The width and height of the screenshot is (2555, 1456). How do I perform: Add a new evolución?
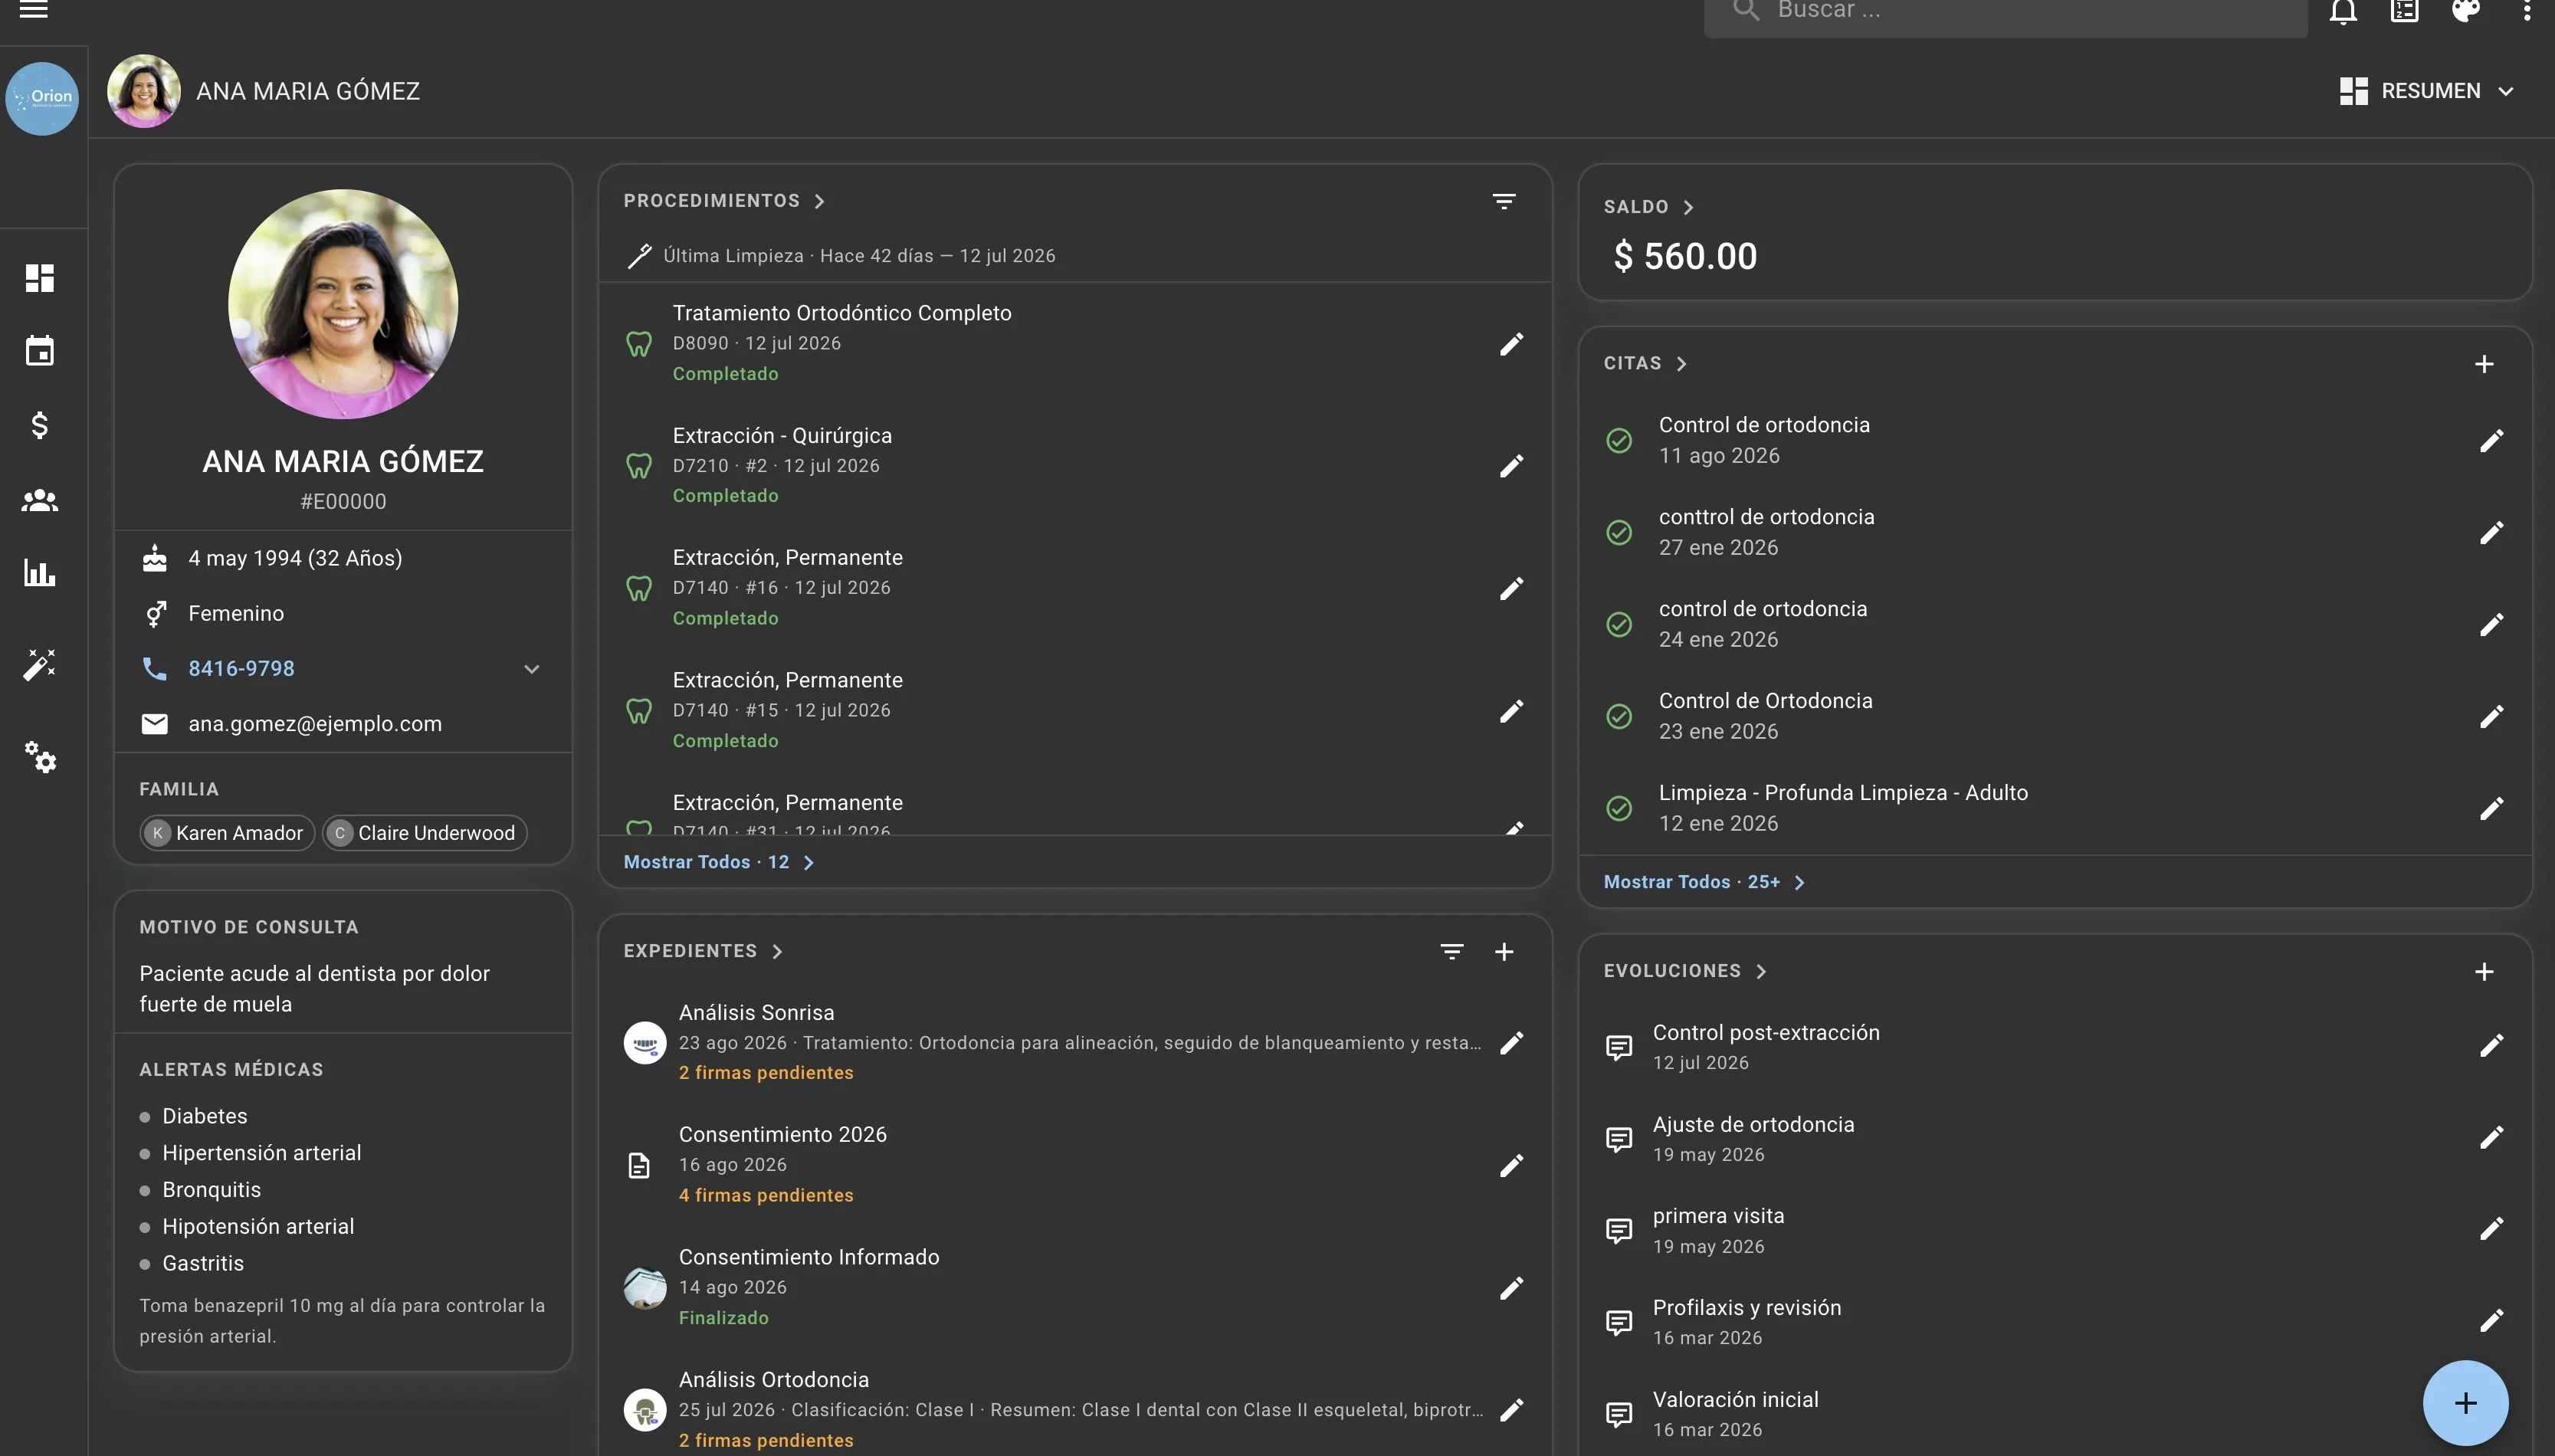coord(2484,971)
